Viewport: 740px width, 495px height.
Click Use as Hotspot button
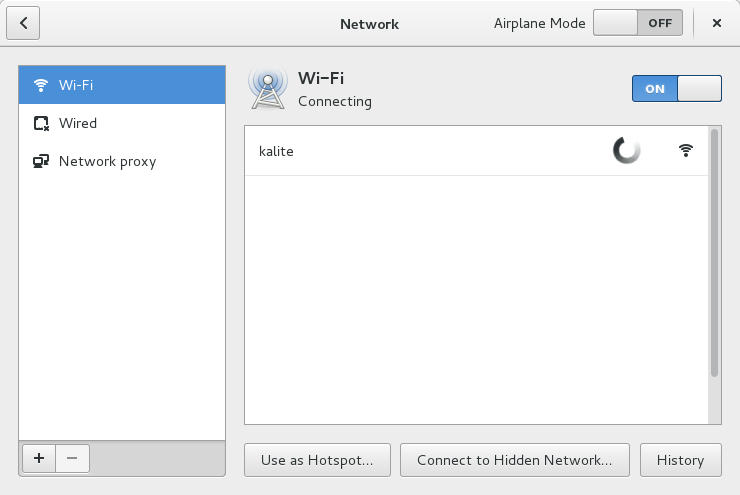317,460
